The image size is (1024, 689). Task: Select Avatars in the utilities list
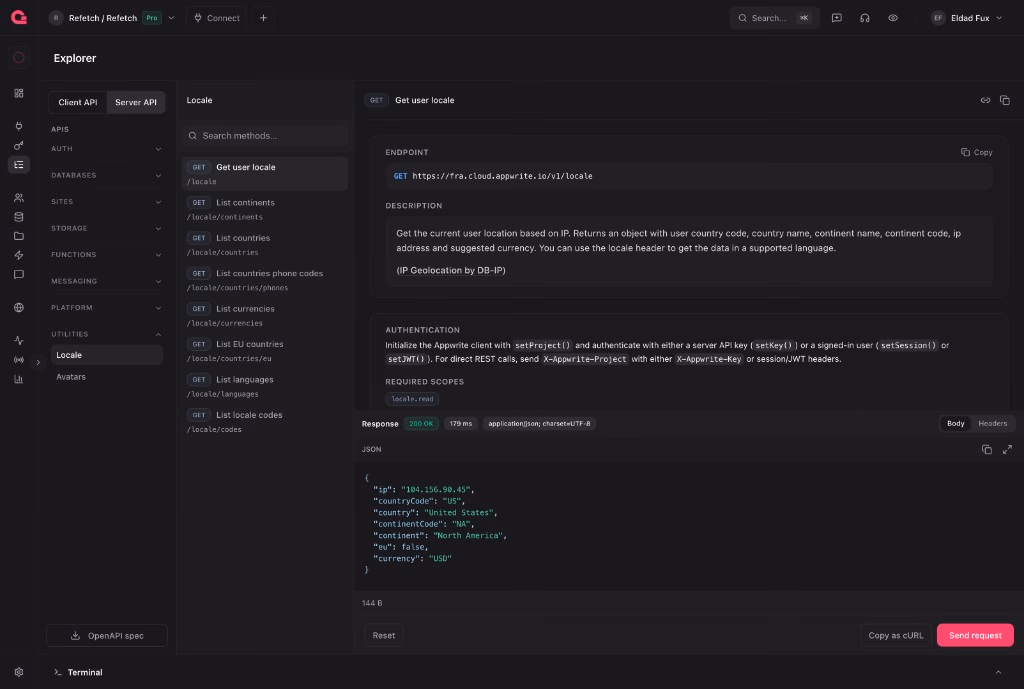[107, 377]
